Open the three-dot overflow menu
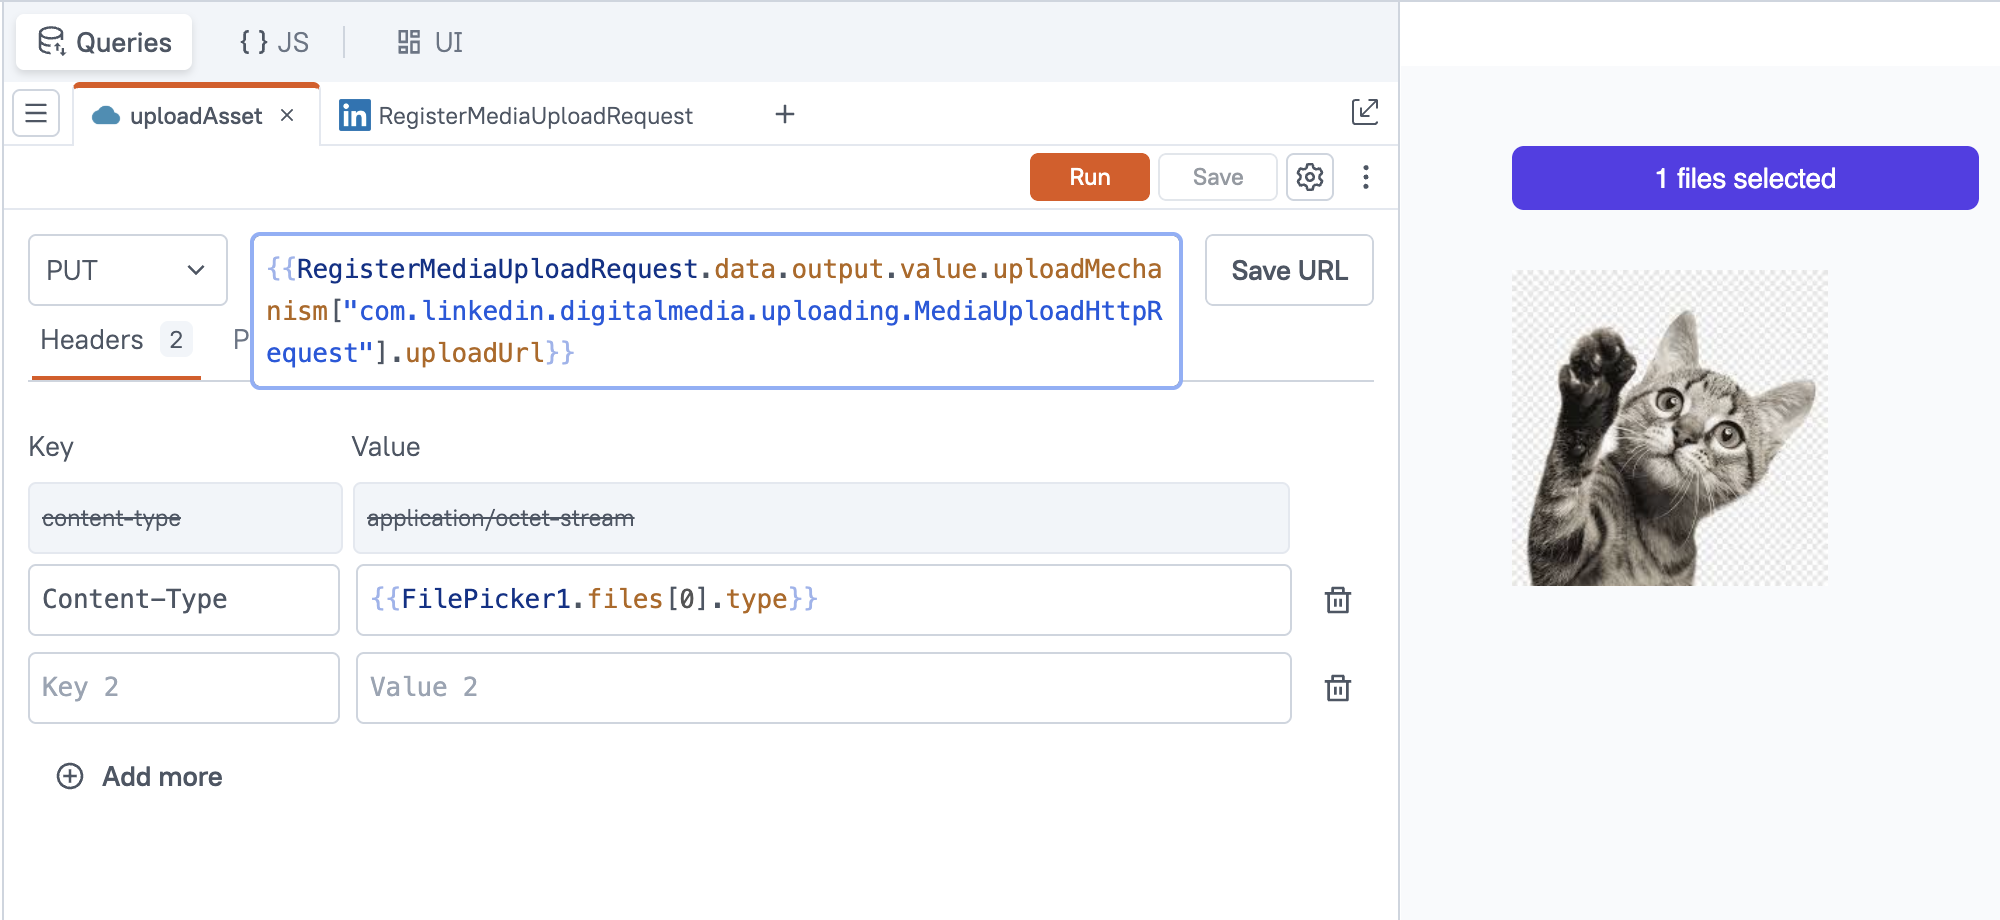 [x=1366, y=177]
